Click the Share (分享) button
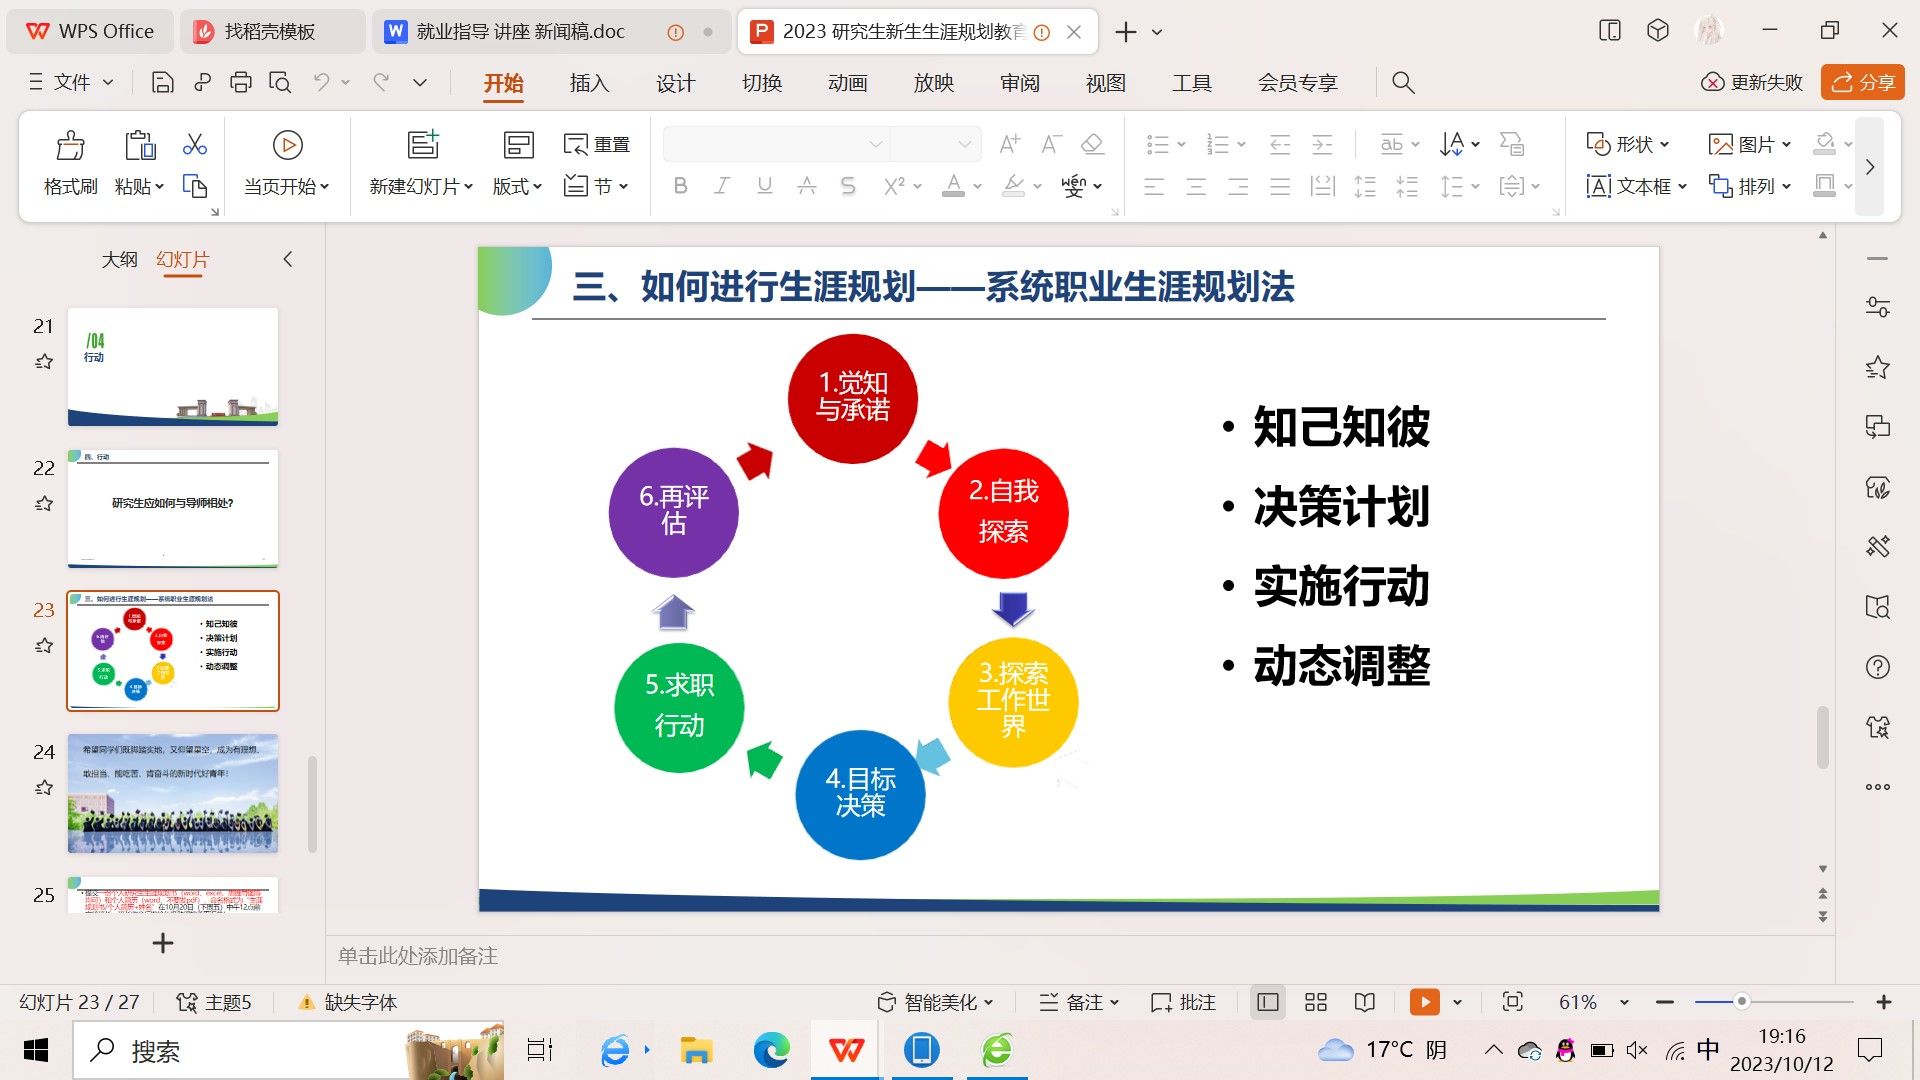 pyautogui.click(x=1863, y=83)
